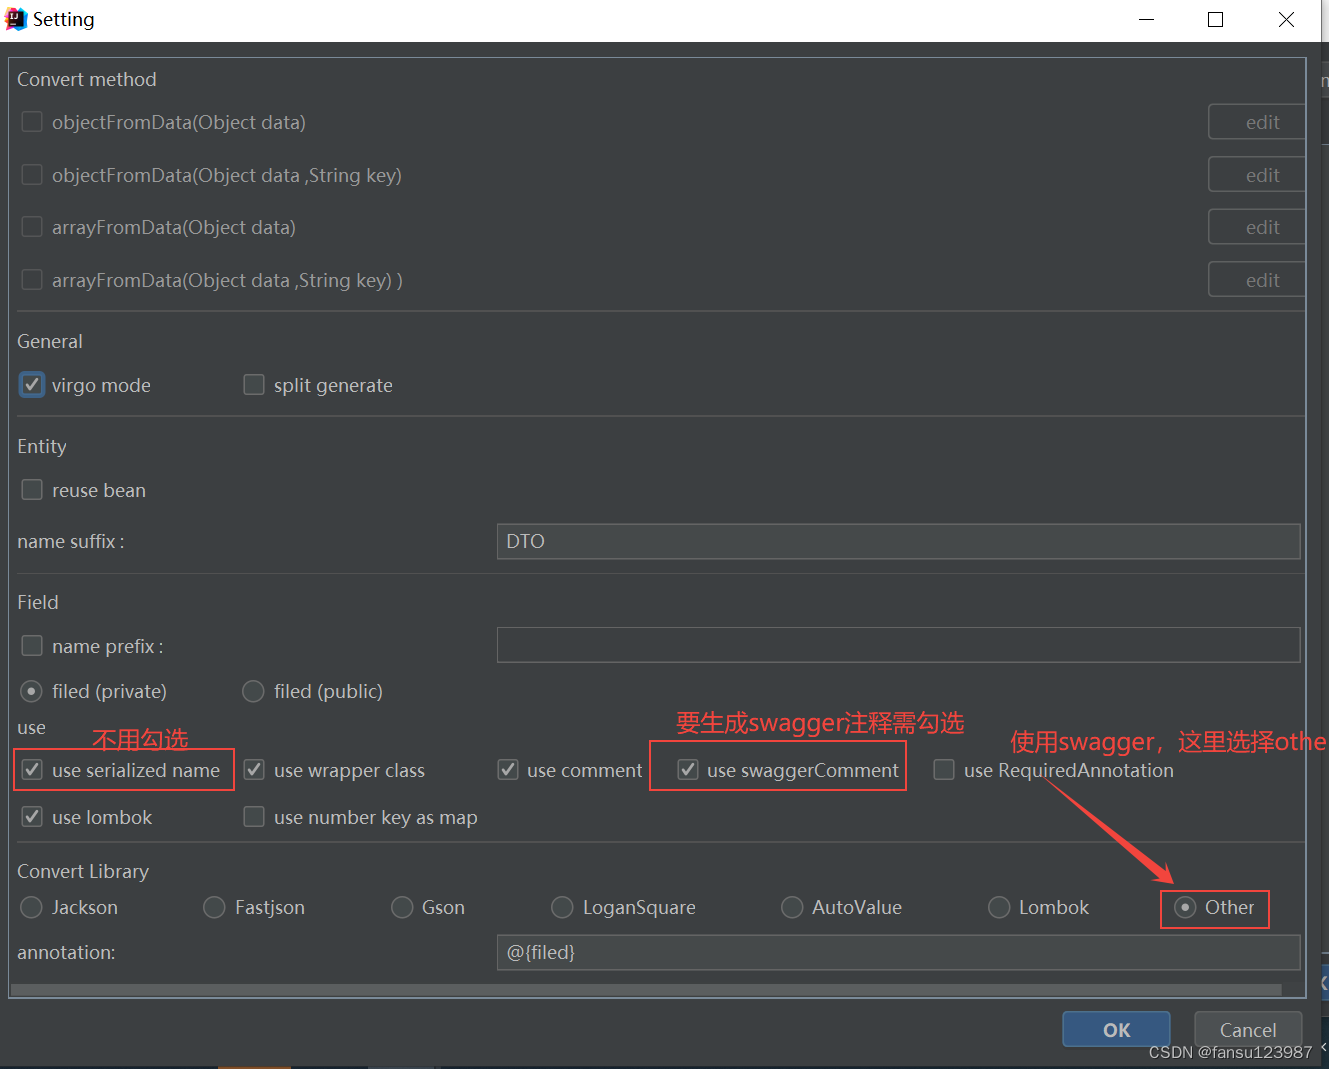Image resolution: width=1329 pixels, height=1069 pixels.
Task: Click the horizontal scrollbar at dialog bottom
Action: coord(646,990)
